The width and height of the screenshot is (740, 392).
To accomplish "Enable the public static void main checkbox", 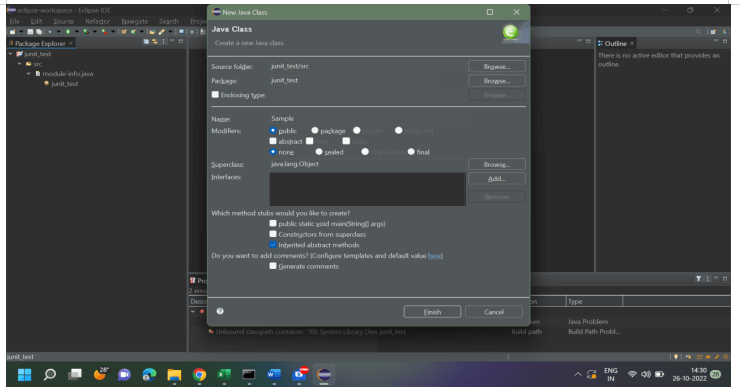I will pos(273,224).
